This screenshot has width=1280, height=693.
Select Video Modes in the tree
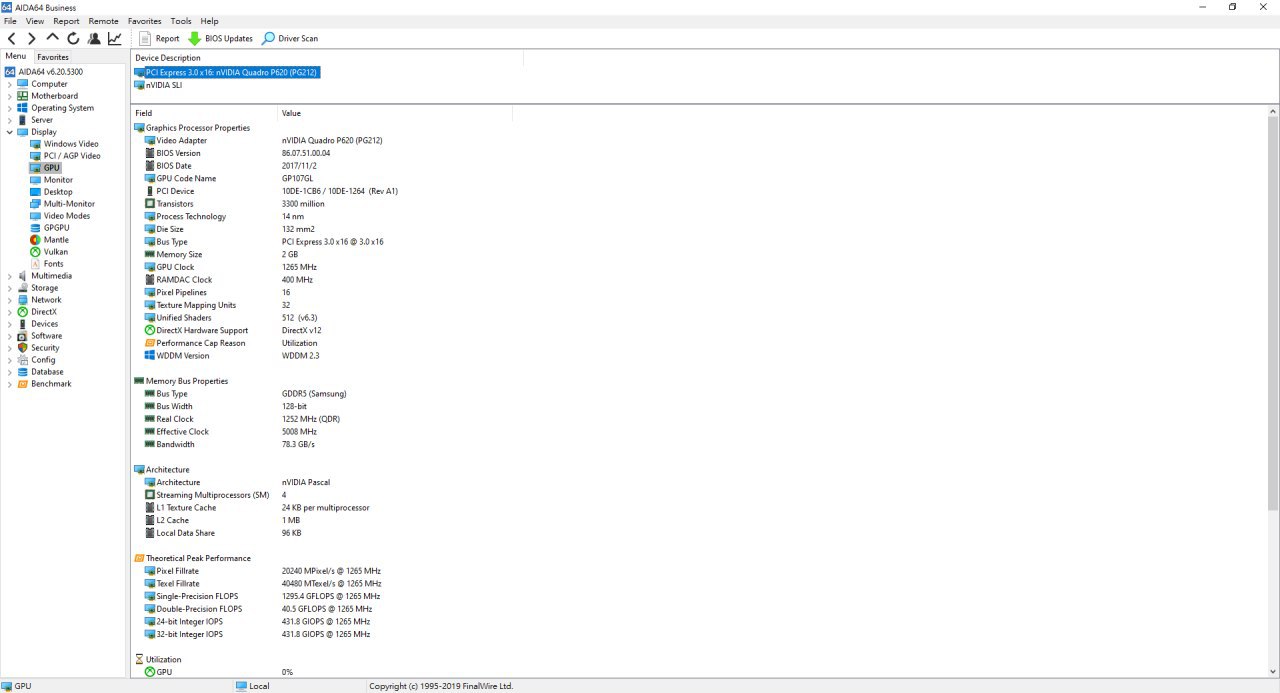(x=67, y=216)
